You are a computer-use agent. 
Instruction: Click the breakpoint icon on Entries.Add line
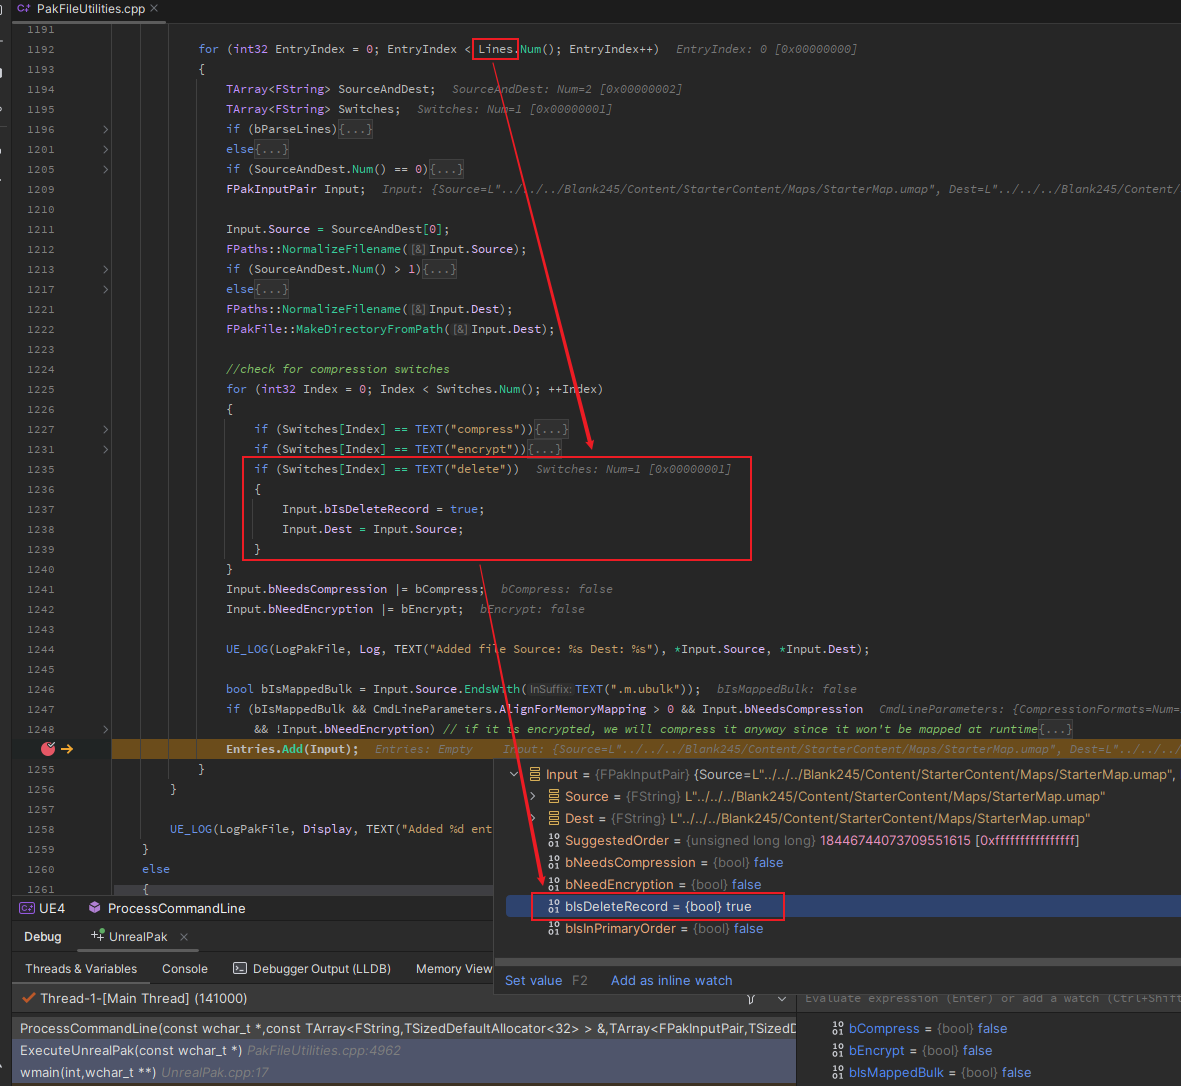click(48, 749)
